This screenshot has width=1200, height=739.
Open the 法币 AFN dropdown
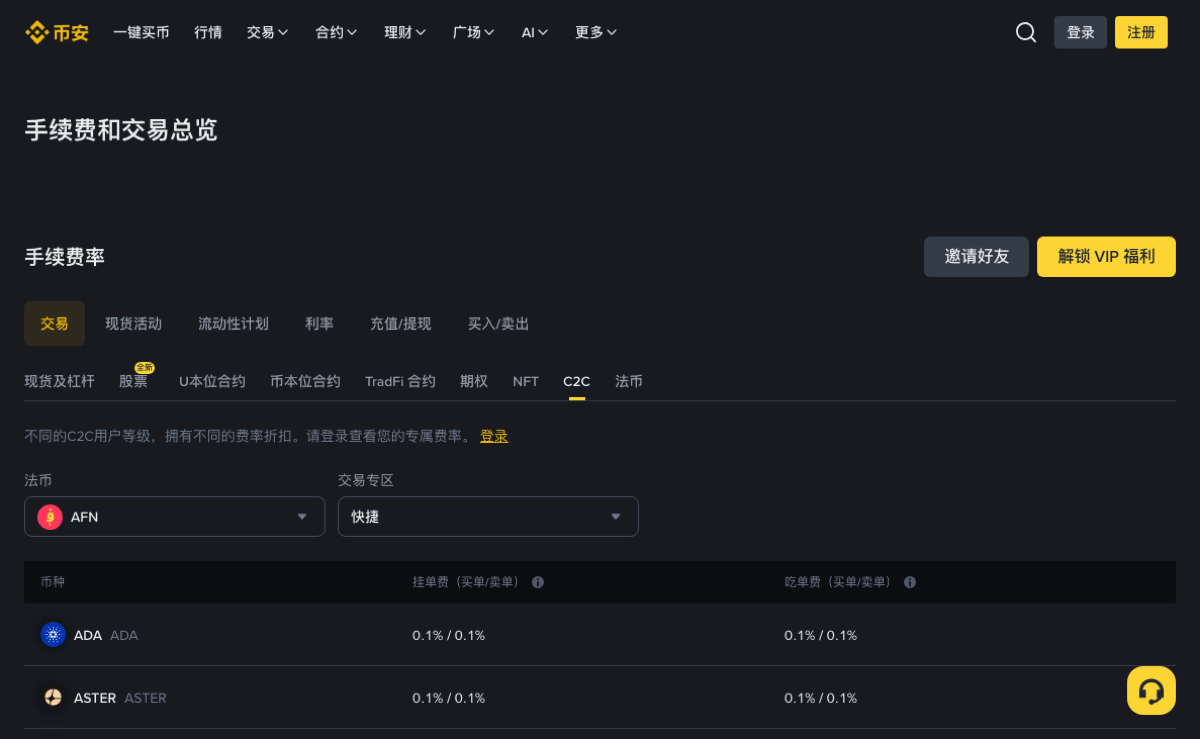(175, 517)
